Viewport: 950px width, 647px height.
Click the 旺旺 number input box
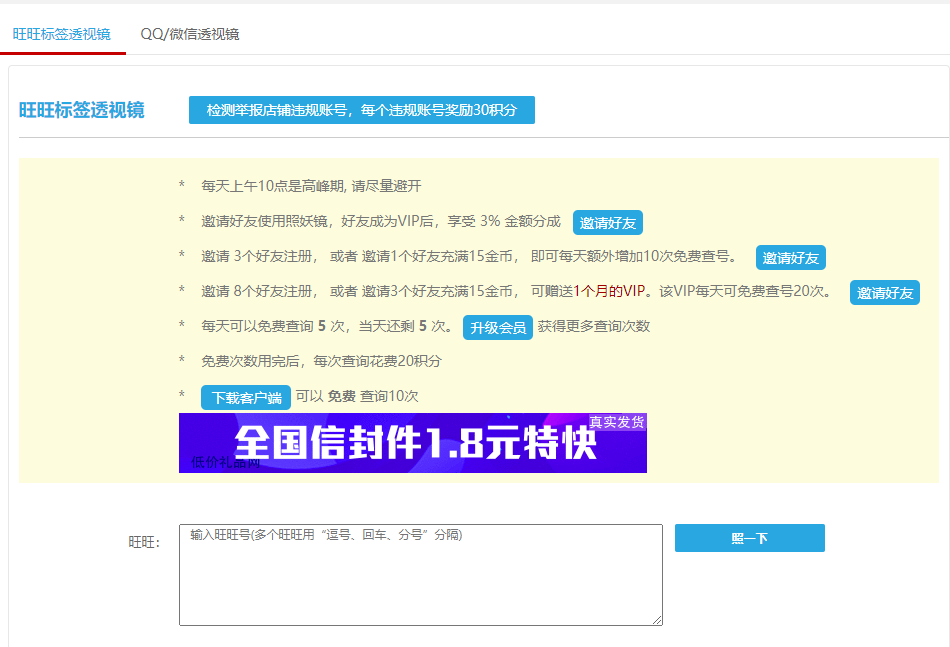point(420,575)
